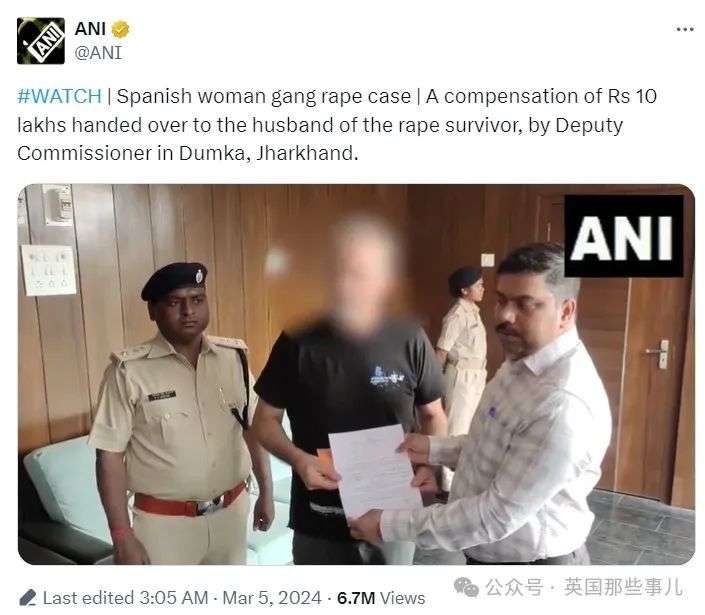The width and height of the screenshot is (705, 615).
Task: Click the document being handed over in the image
Action: pos(375,471)
